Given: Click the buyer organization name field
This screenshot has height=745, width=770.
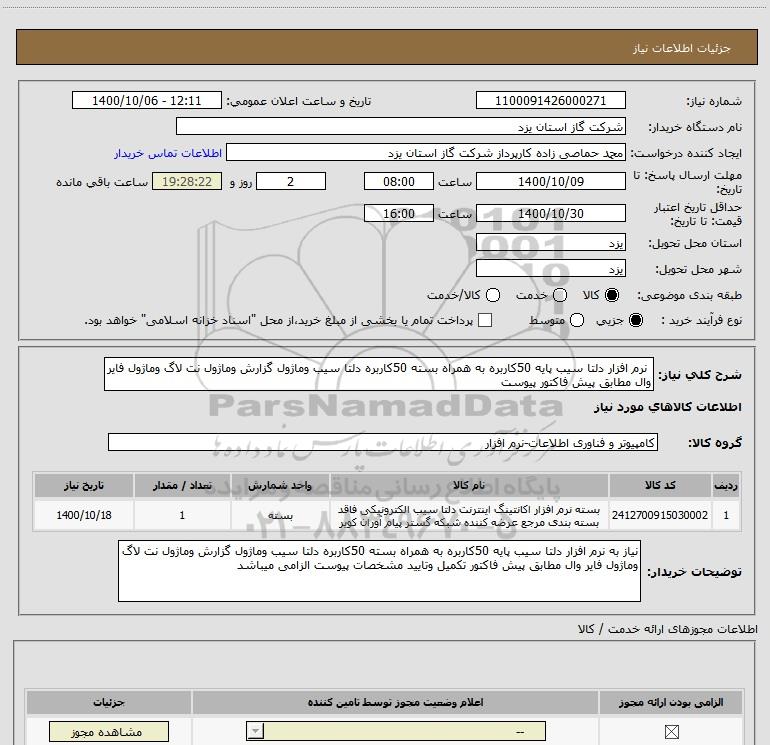Looking at the screenshot, I should coord(401,127).
